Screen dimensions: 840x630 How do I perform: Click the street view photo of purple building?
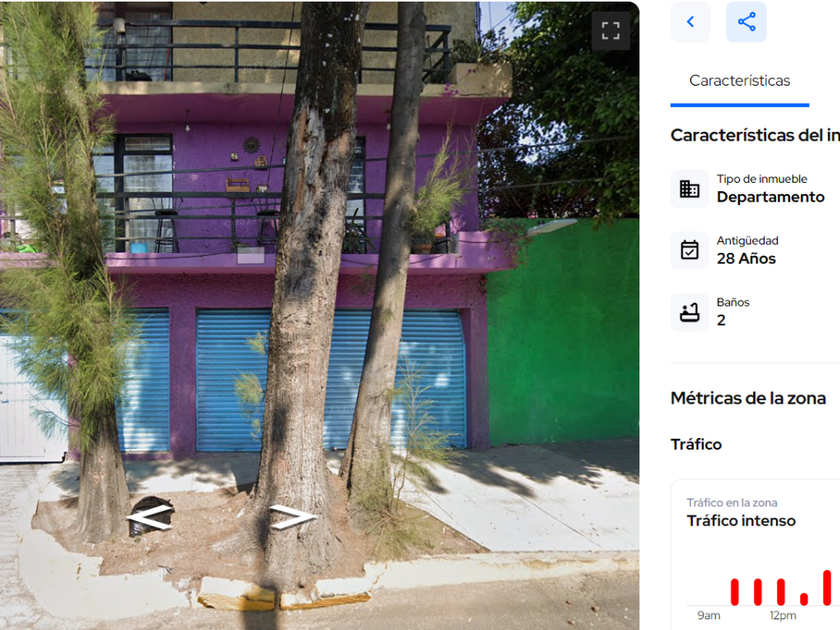(319, 316)
